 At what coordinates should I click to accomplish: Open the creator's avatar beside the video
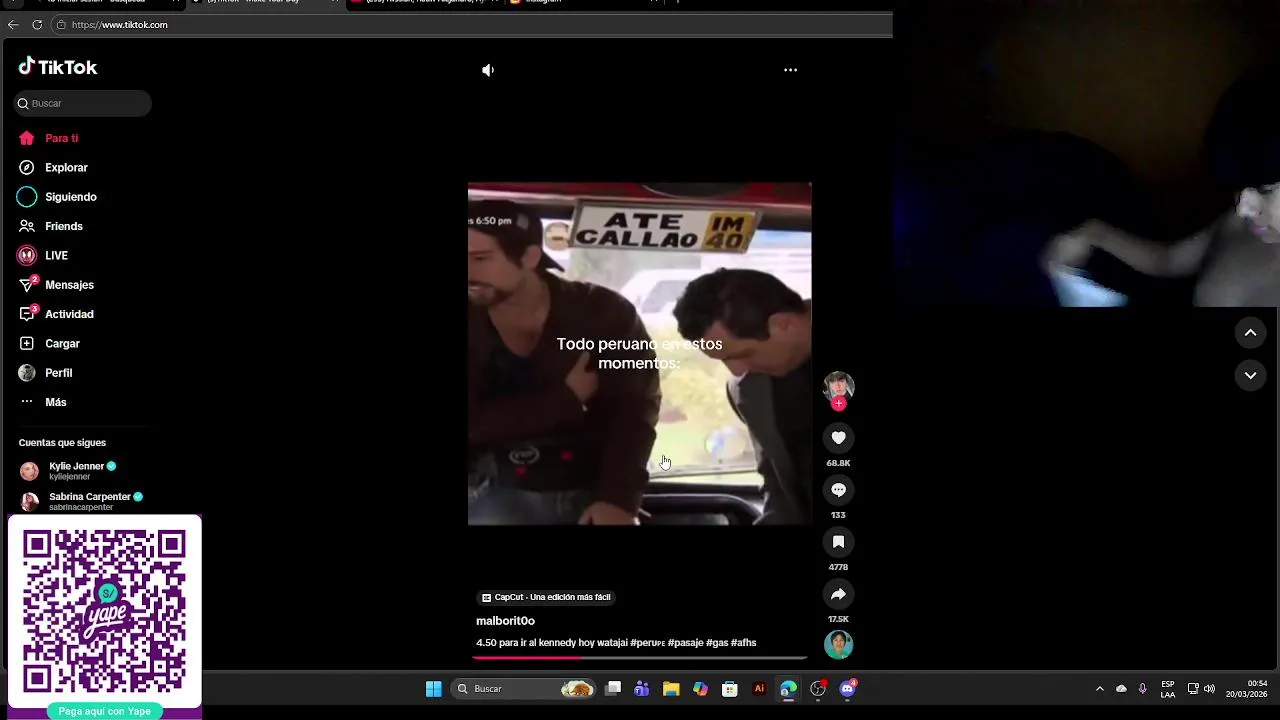[x=838, y=386]
